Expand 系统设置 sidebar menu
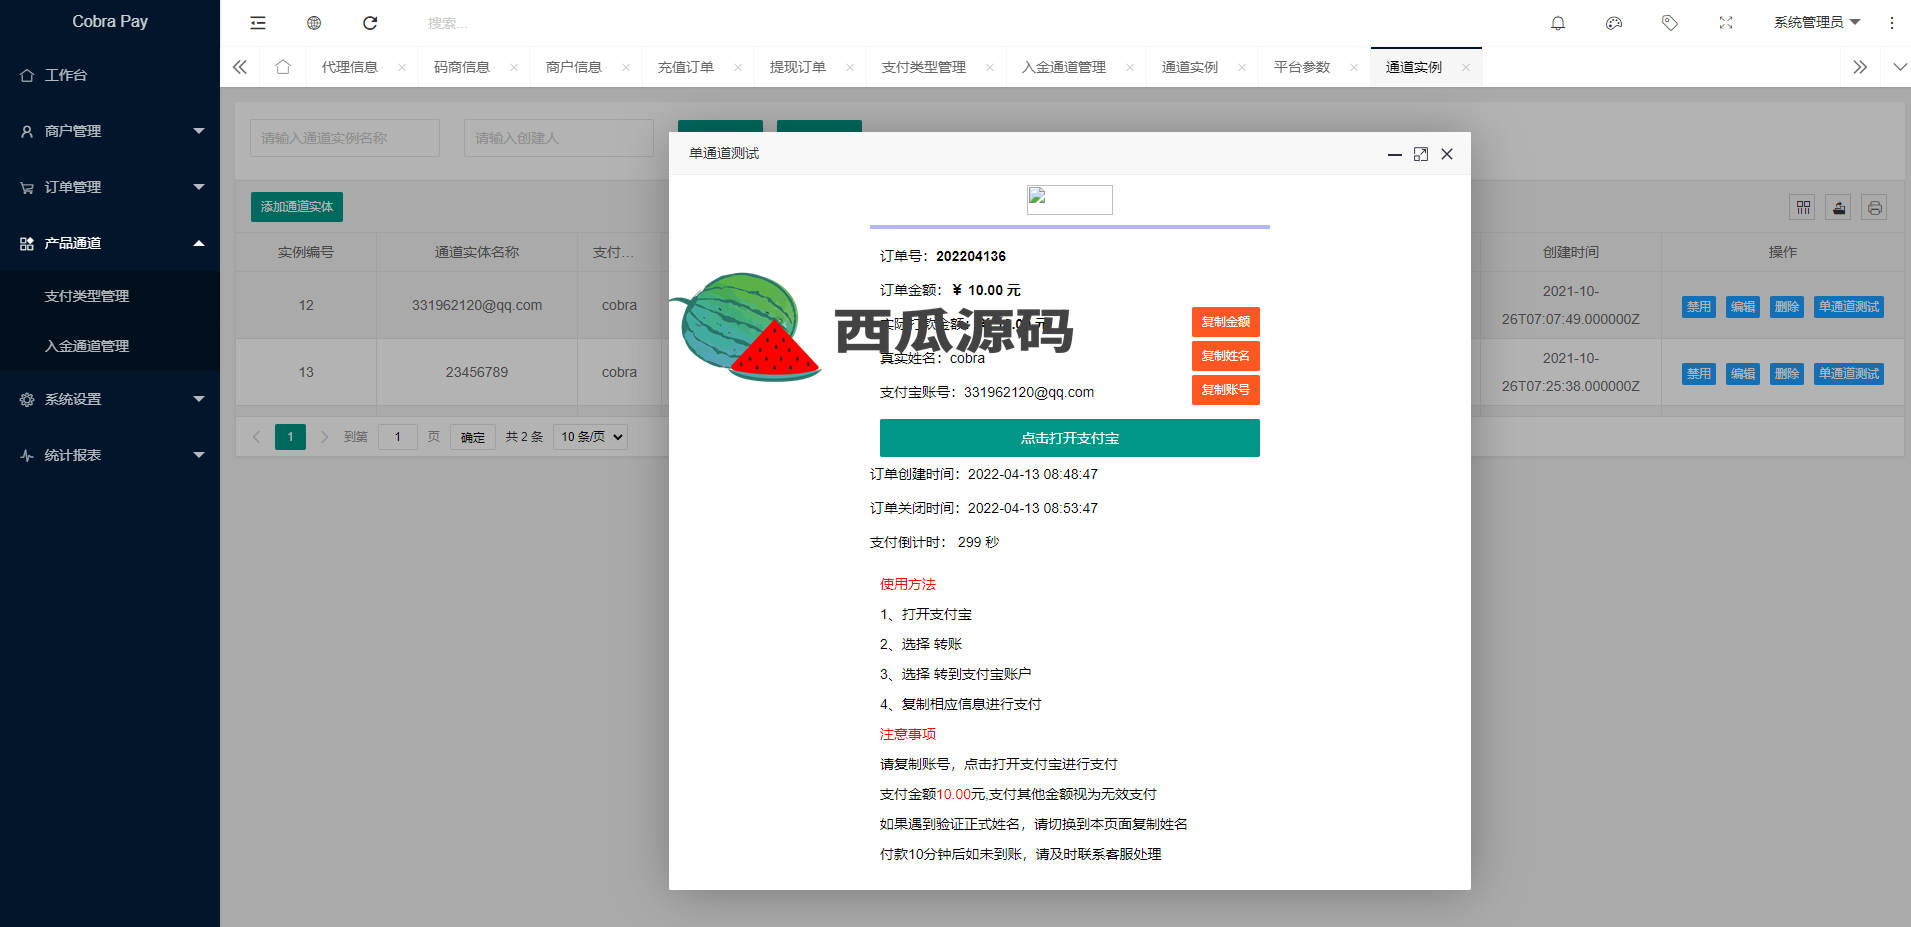 pyautogui.click(x=110, y=399)
